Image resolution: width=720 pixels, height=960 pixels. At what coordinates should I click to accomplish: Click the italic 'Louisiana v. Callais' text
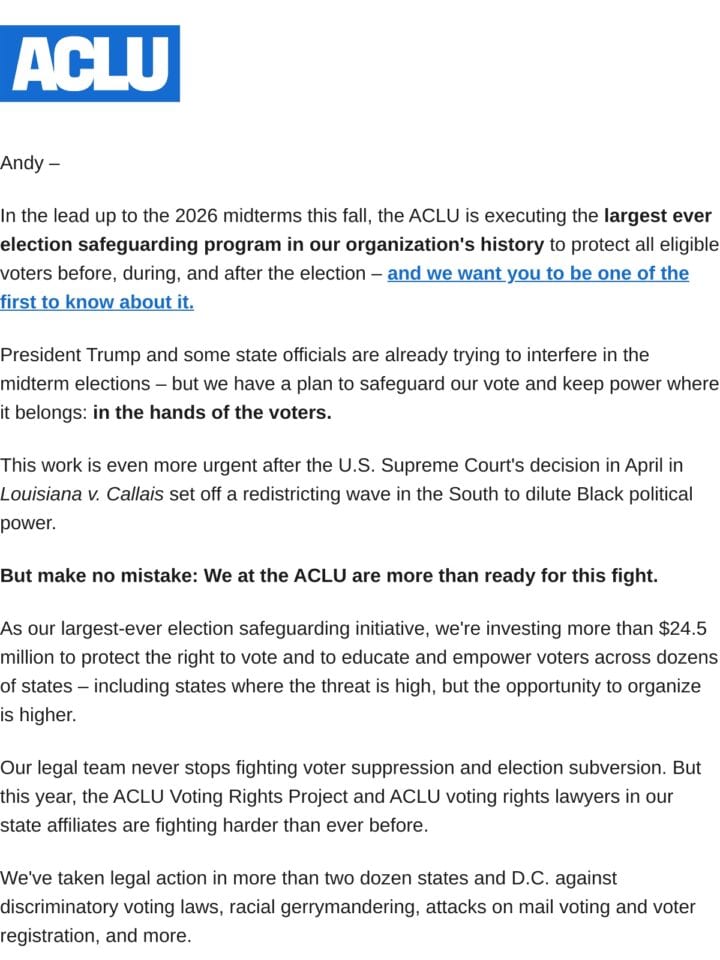click(x=82, y=493)
